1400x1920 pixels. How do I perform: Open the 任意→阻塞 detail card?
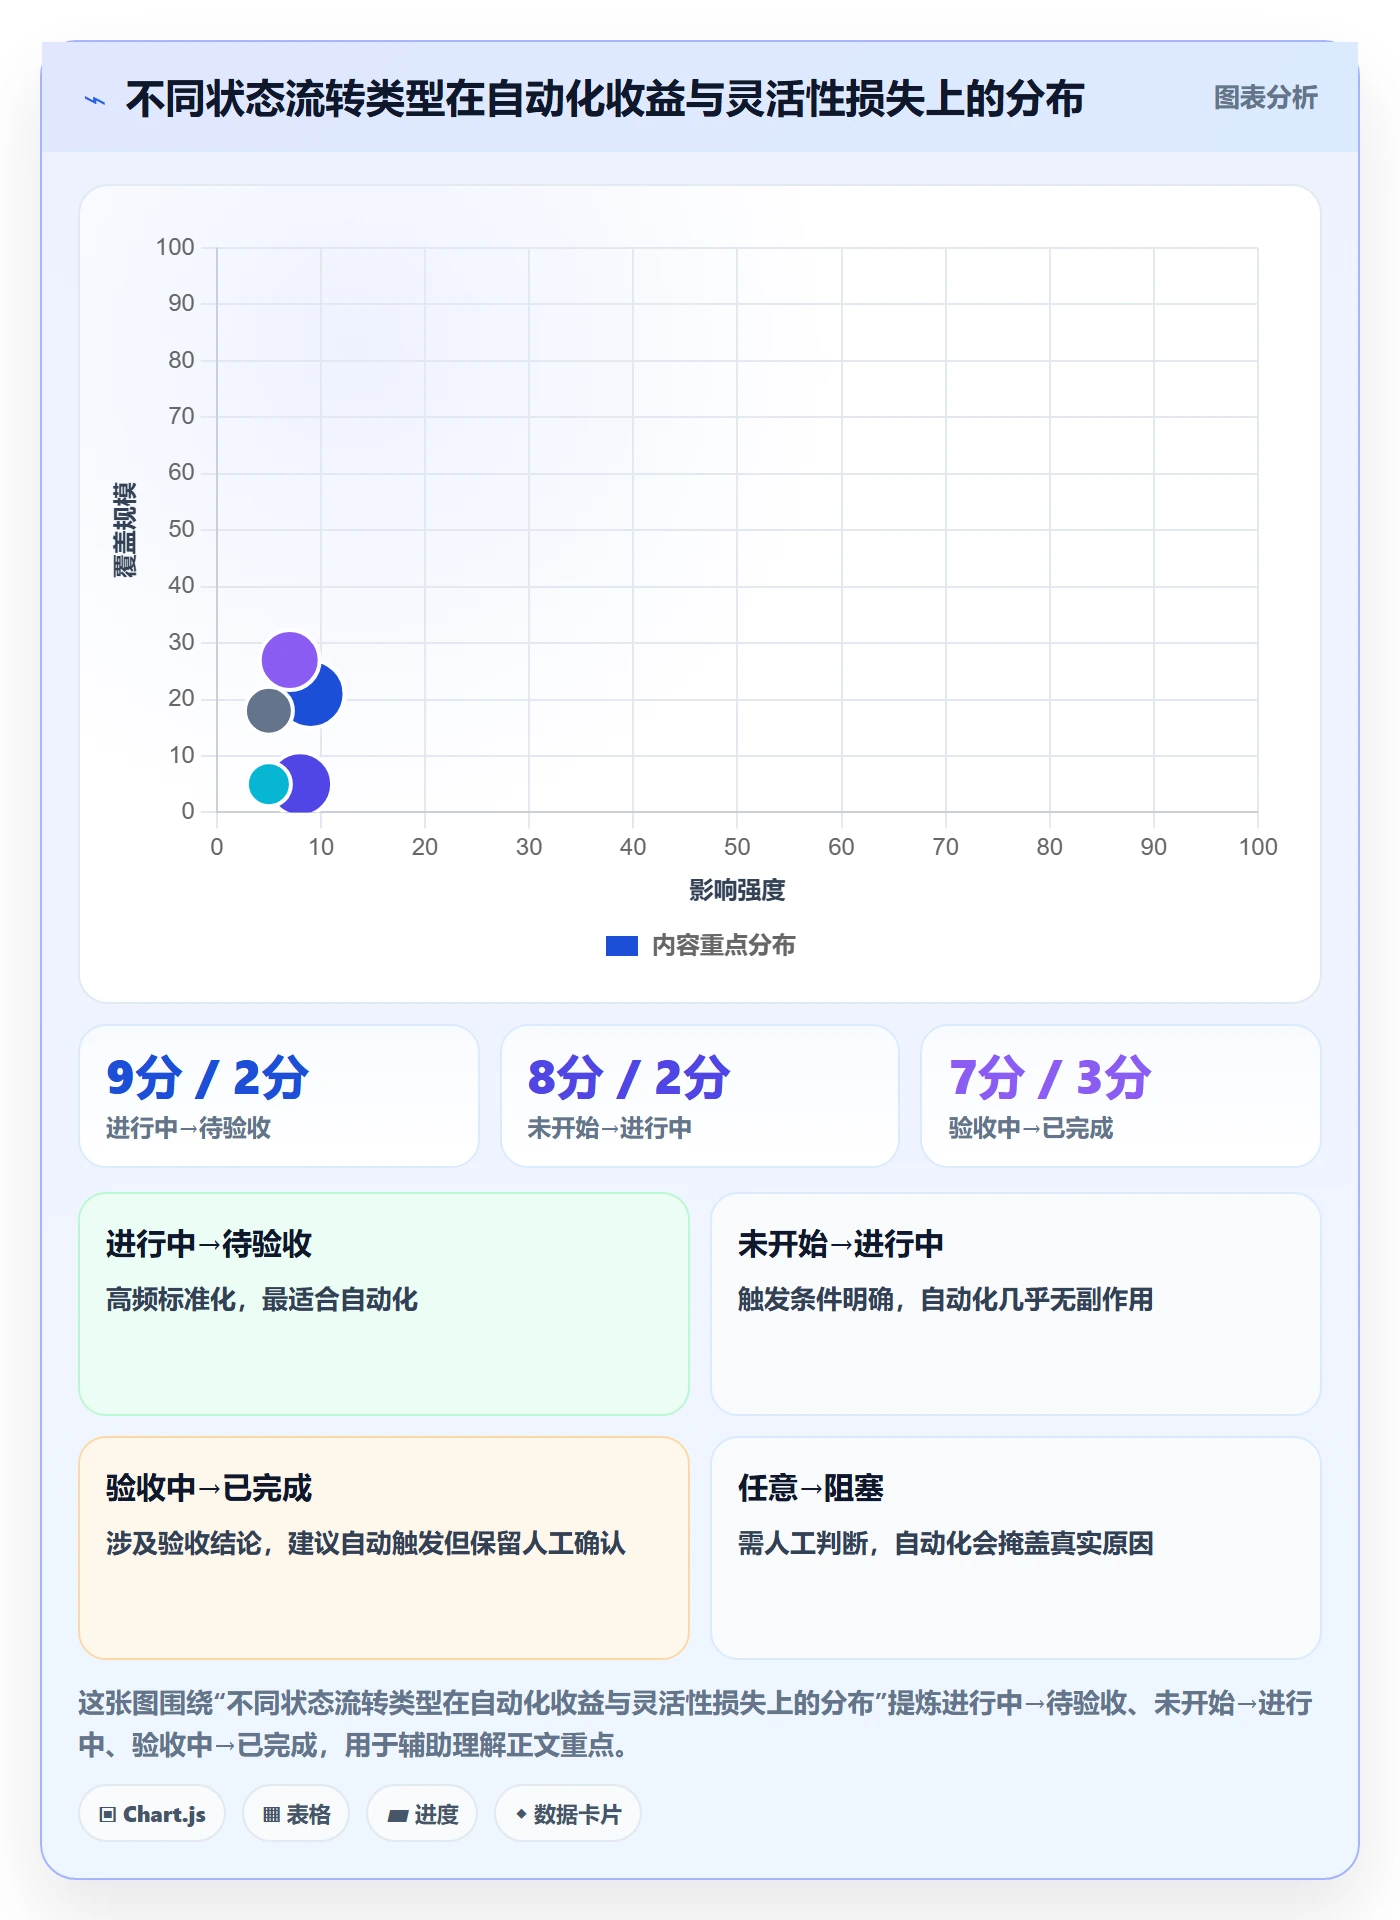point(1016,1548)
